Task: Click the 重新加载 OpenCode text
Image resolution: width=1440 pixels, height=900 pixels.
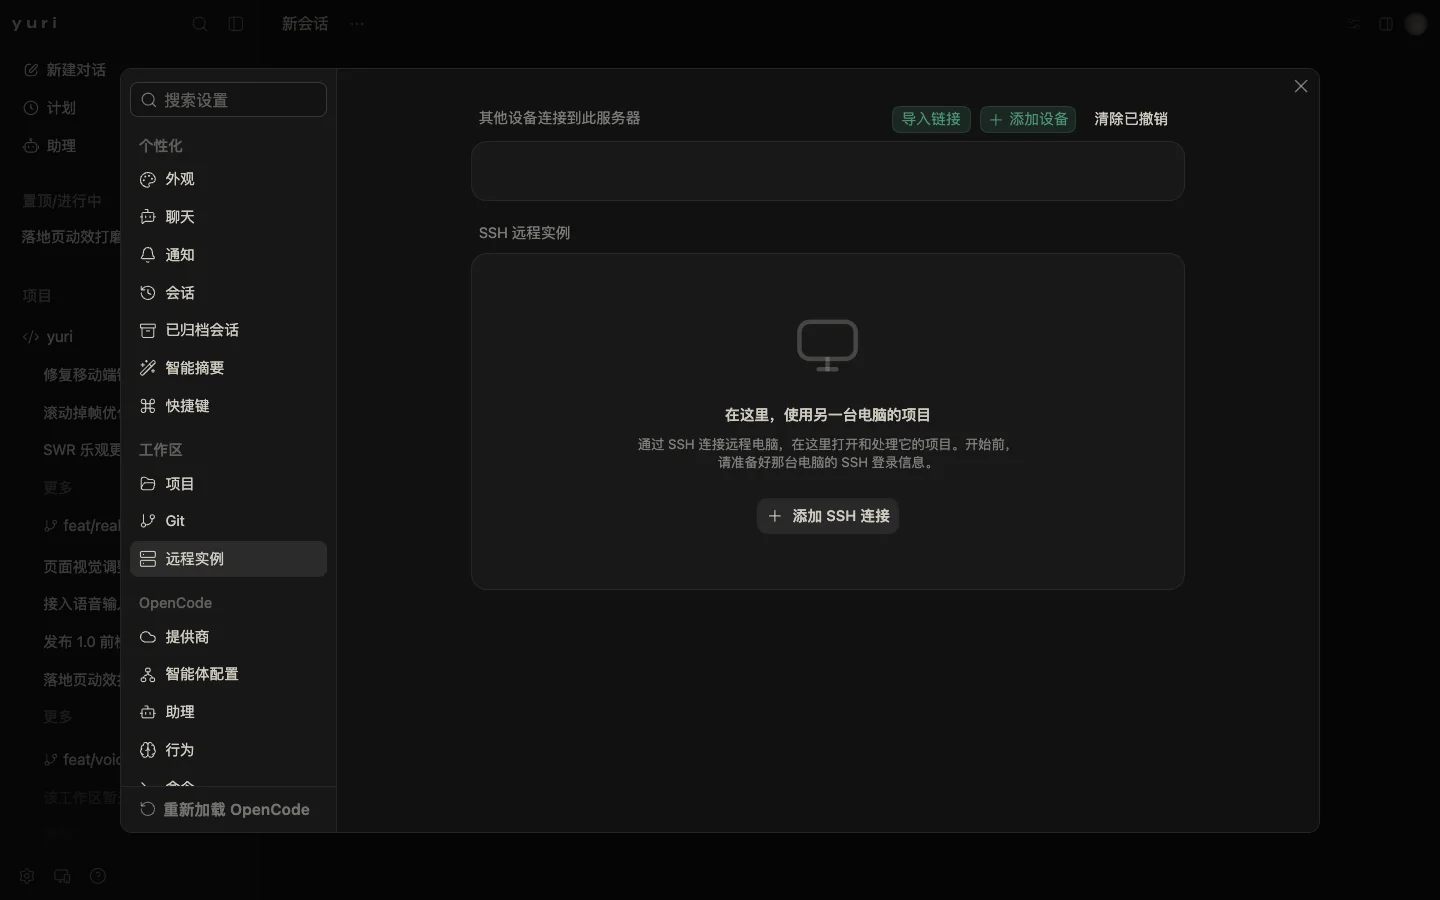Action: pyautogui.click(x=237, y=809)
